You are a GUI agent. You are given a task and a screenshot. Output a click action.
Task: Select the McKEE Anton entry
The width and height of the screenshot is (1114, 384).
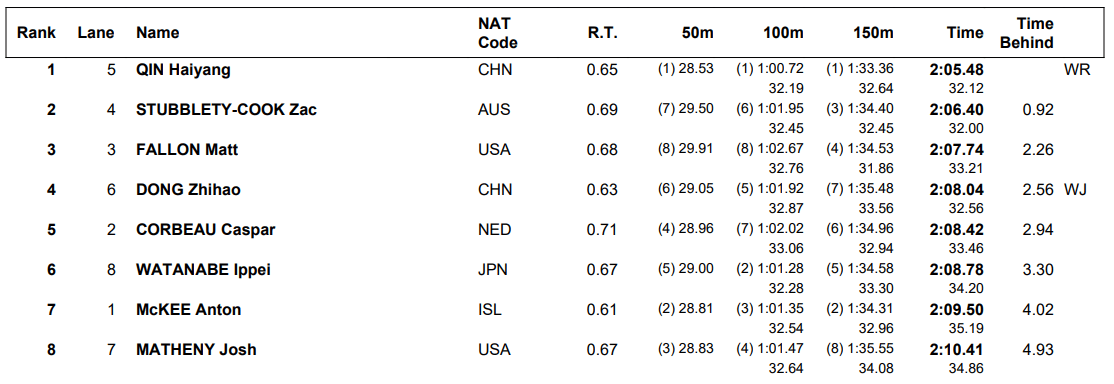[x=189, y=309]
